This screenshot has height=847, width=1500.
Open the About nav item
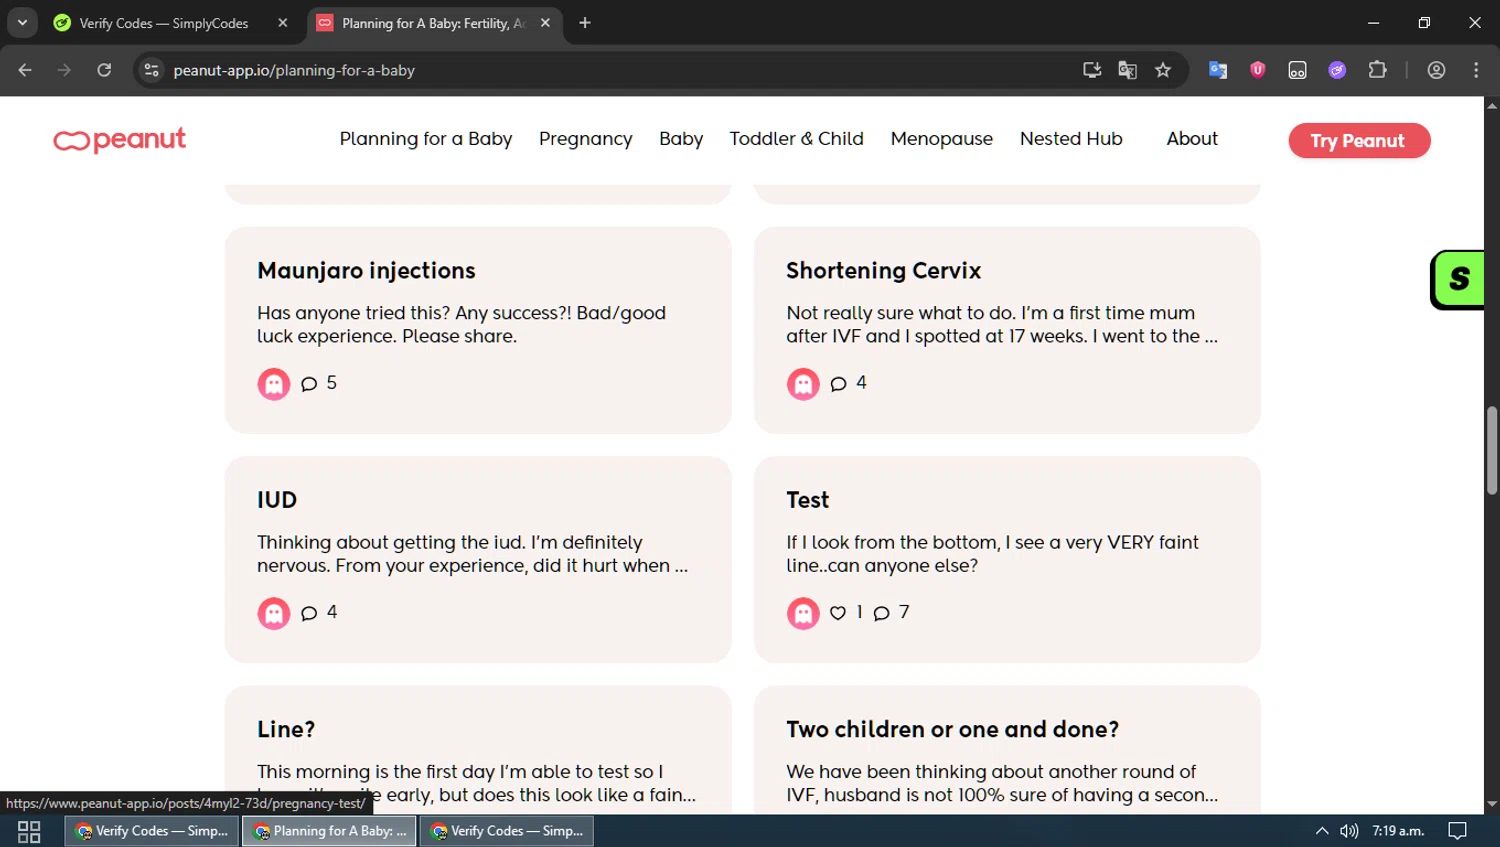1192,139
